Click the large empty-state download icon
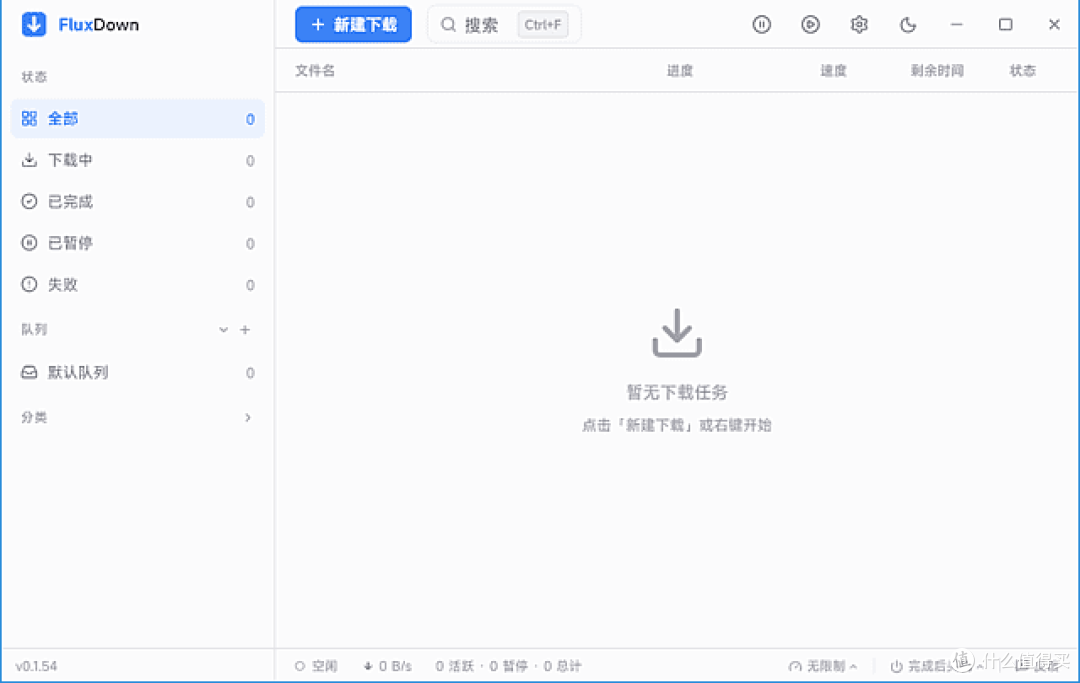This screenshot has width=1080, height=683. pyautogui.click(x=677, y=333)
